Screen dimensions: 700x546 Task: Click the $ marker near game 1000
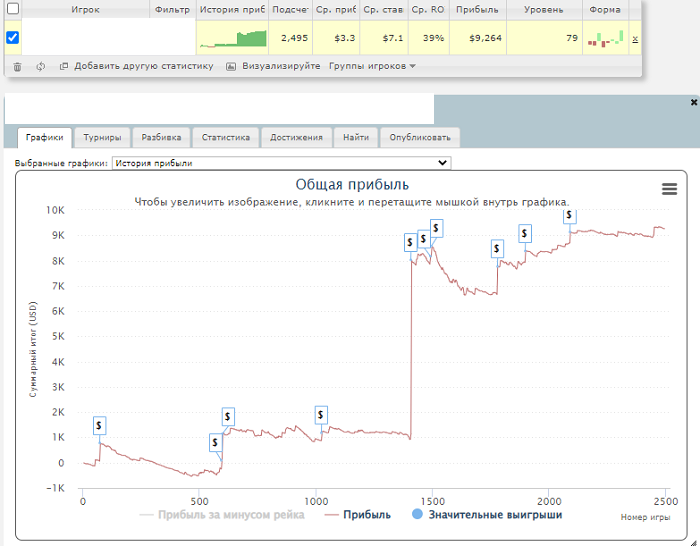click(321, 415)
